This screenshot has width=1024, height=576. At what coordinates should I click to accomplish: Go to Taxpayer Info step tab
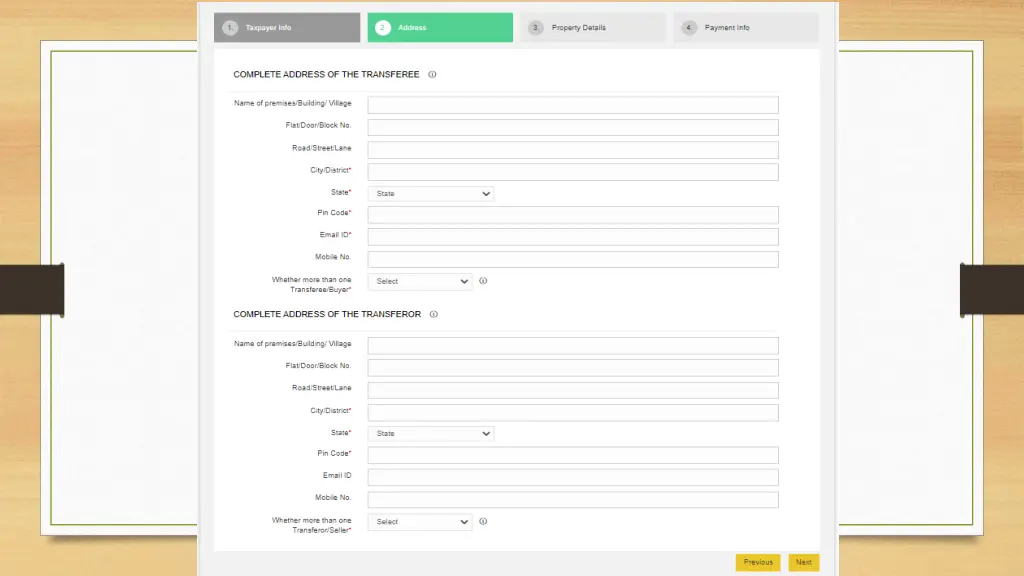[x=287, y=27]
